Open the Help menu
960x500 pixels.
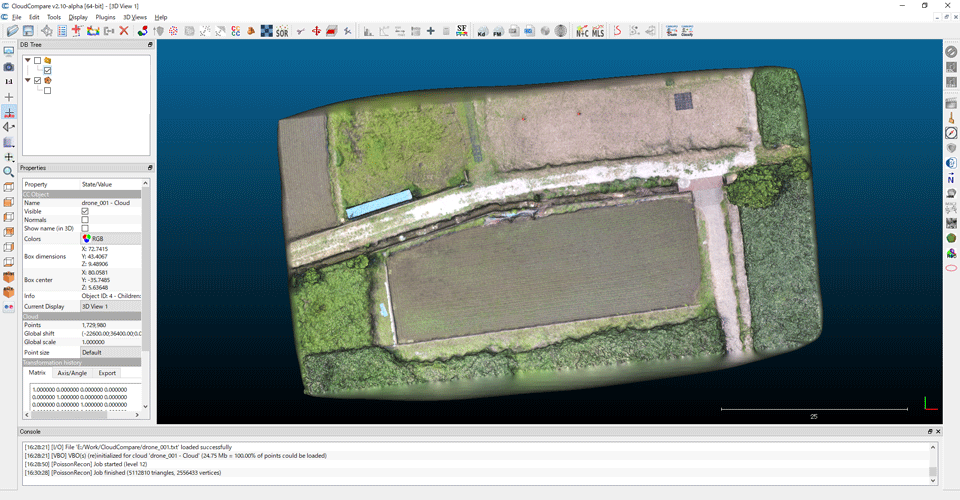pos(161,17)
